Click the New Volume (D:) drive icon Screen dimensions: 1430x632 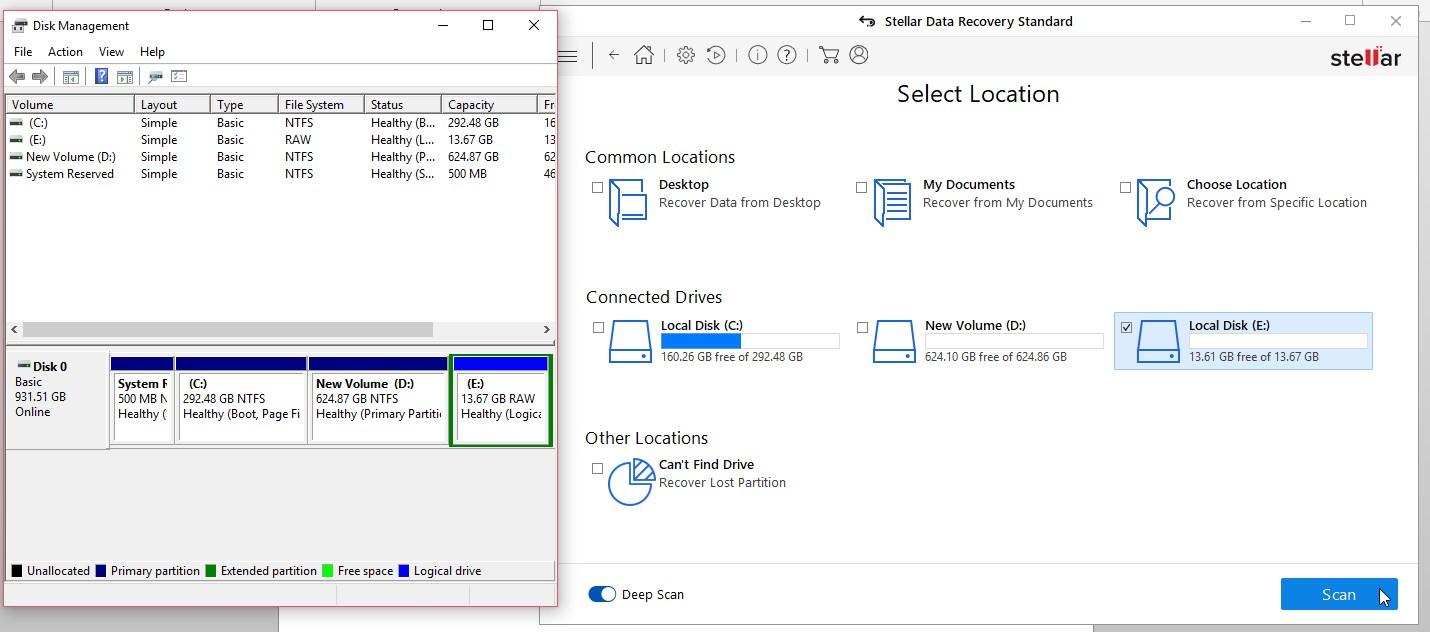click(x=894, y=341)
